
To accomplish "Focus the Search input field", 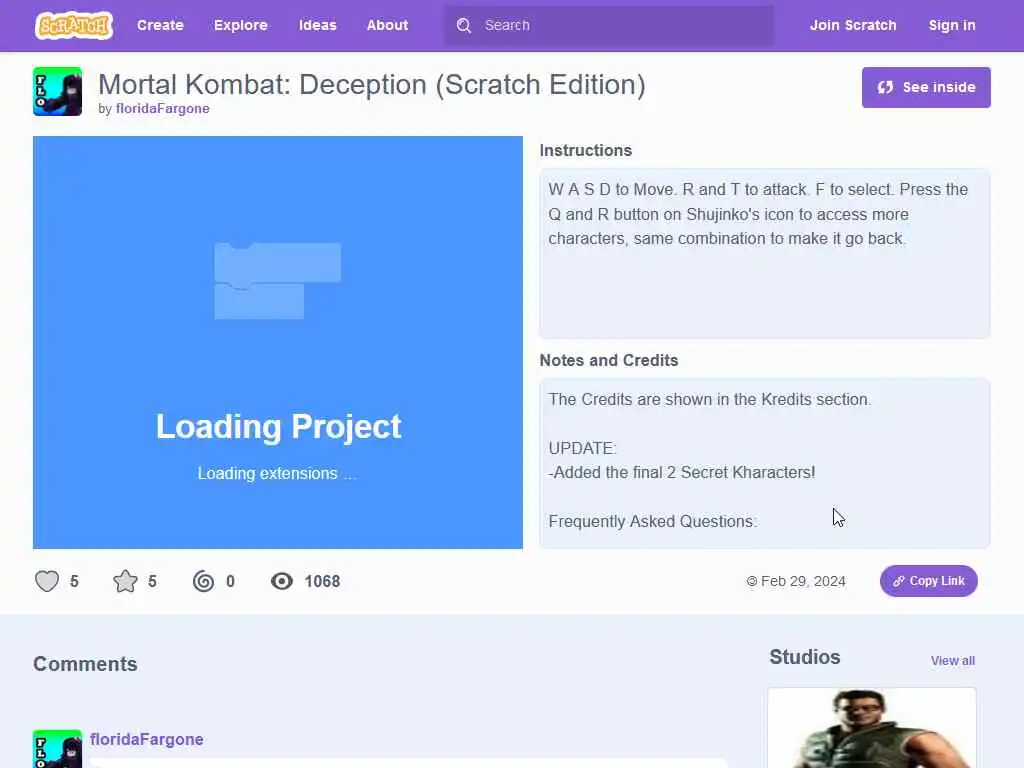I will pos(609,25).
